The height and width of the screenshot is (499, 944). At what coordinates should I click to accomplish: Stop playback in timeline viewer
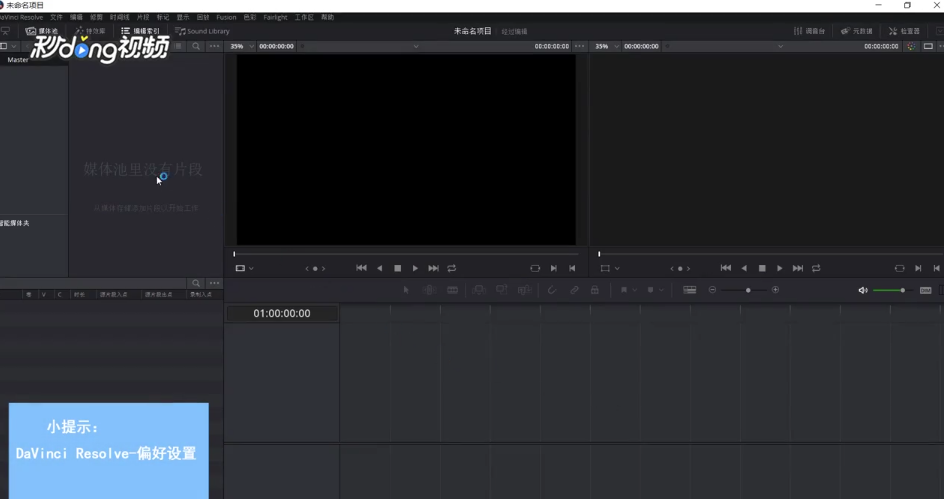click(762, 268)
